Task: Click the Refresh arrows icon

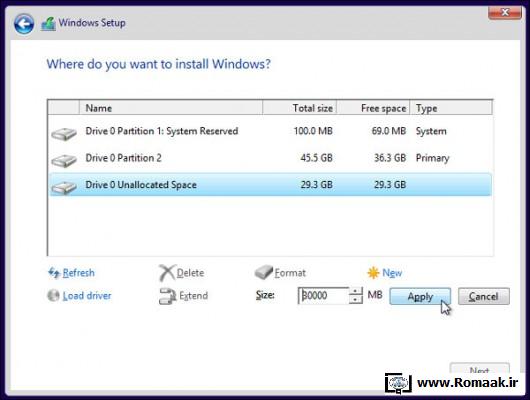Action: pyautogui.click(x=54, y=273)
